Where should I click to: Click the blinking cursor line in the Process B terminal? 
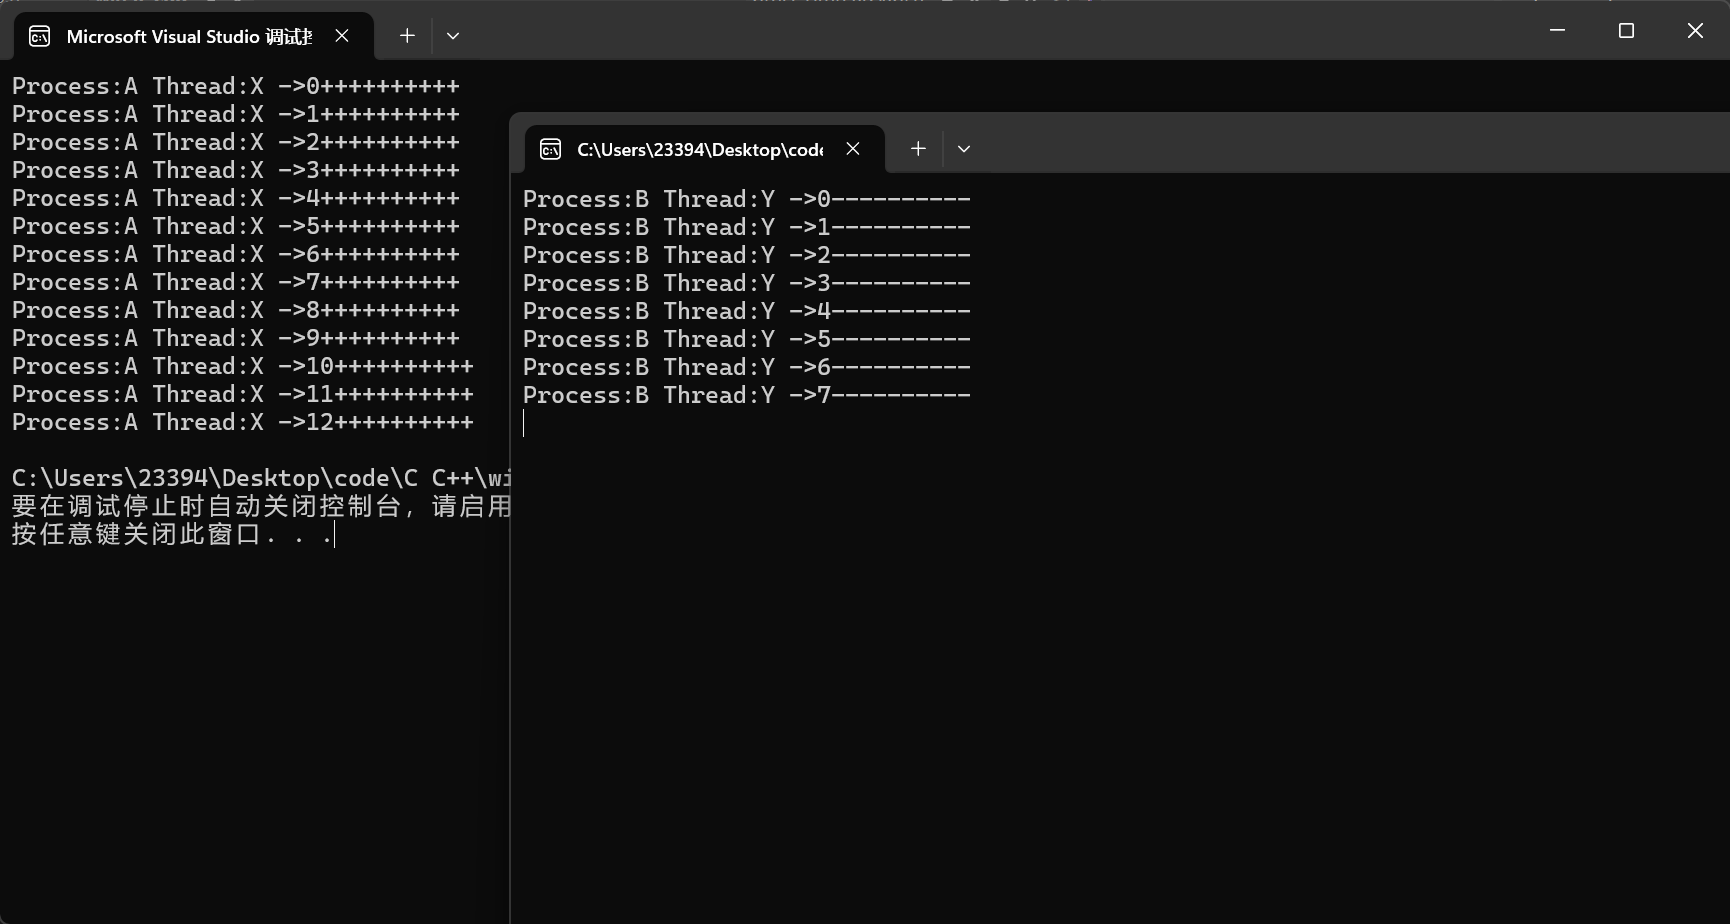(524, 424)
